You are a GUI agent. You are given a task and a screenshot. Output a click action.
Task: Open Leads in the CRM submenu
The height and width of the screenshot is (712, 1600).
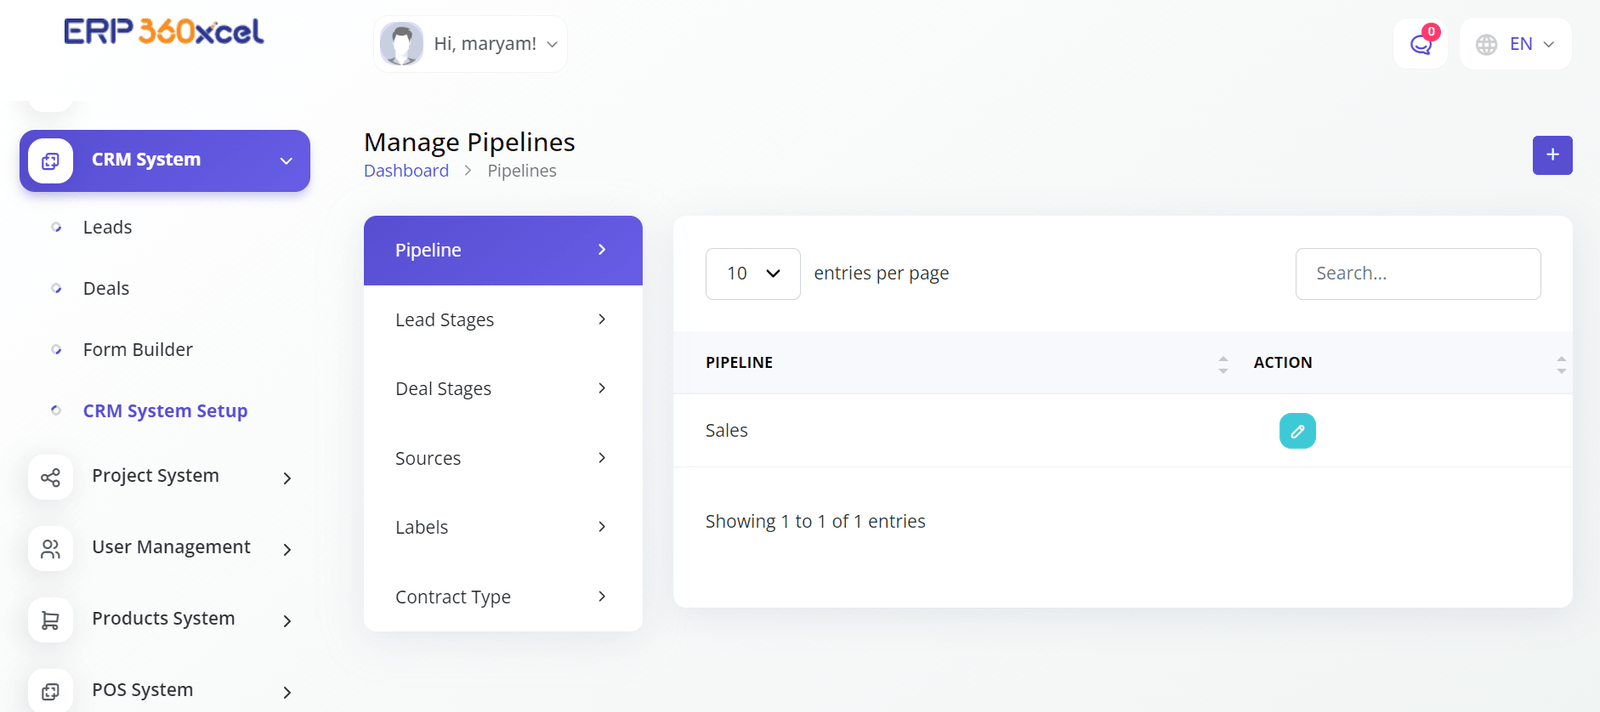pyautogui.click(x=107, y=227)
